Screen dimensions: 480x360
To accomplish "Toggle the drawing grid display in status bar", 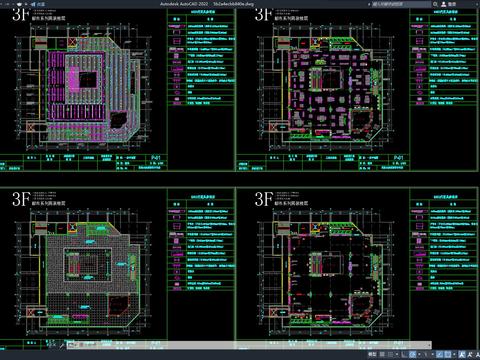I will pyautogui.click(x=382, y=354).
